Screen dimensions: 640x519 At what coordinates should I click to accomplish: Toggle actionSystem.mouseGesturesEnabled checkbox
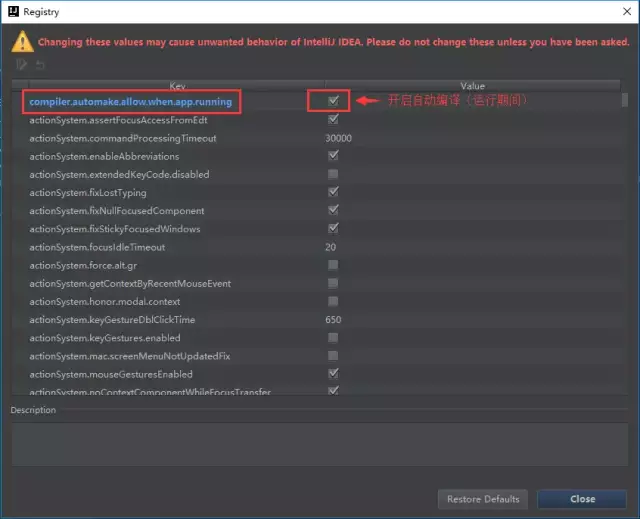click(333, 373)
